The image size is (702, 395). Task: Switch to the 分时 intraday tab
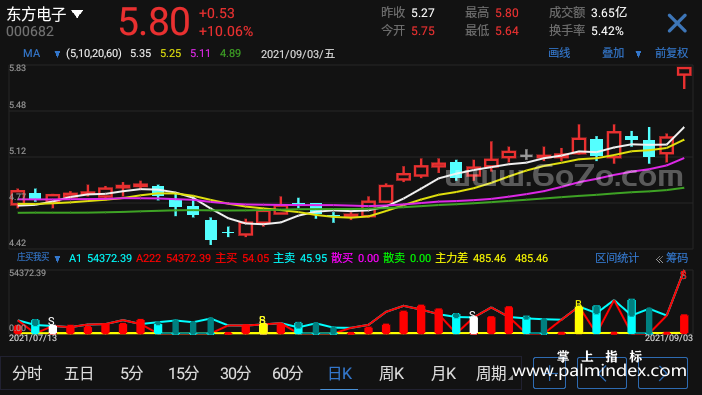point(27,373)
